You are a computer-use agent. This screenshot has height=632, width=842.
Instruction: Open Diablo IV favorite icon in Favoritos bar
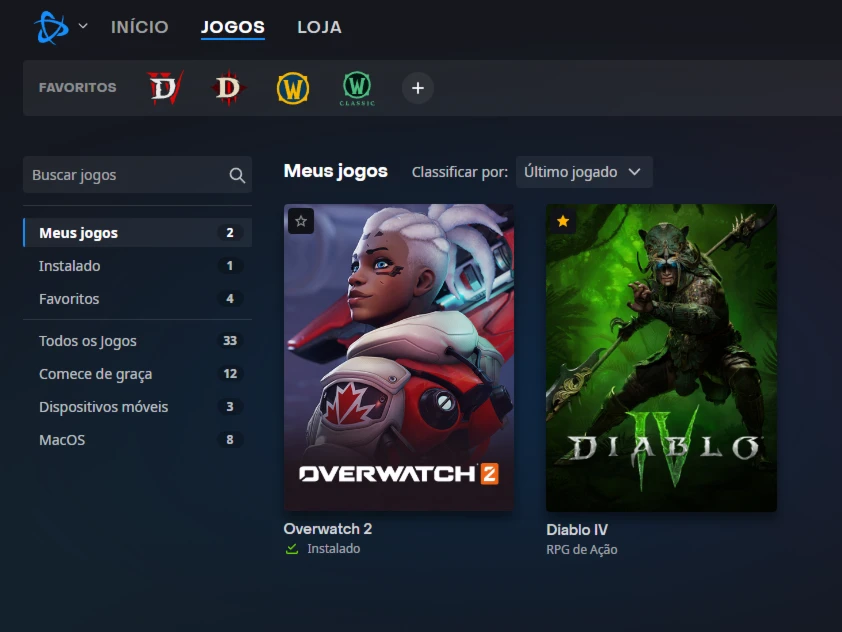tap(165, 88)
